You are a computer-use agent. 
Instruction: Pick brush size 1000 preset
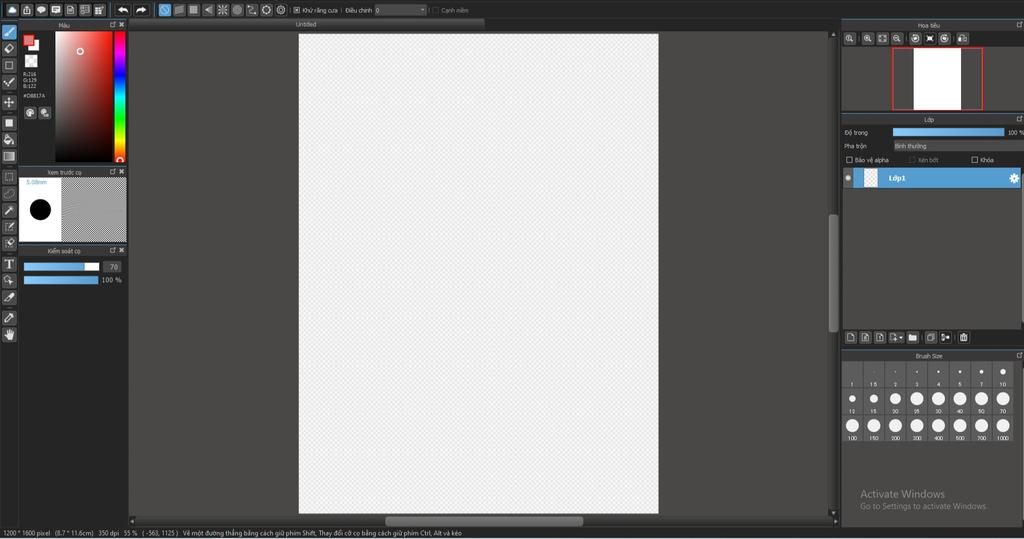click(x=1003, y=429)
